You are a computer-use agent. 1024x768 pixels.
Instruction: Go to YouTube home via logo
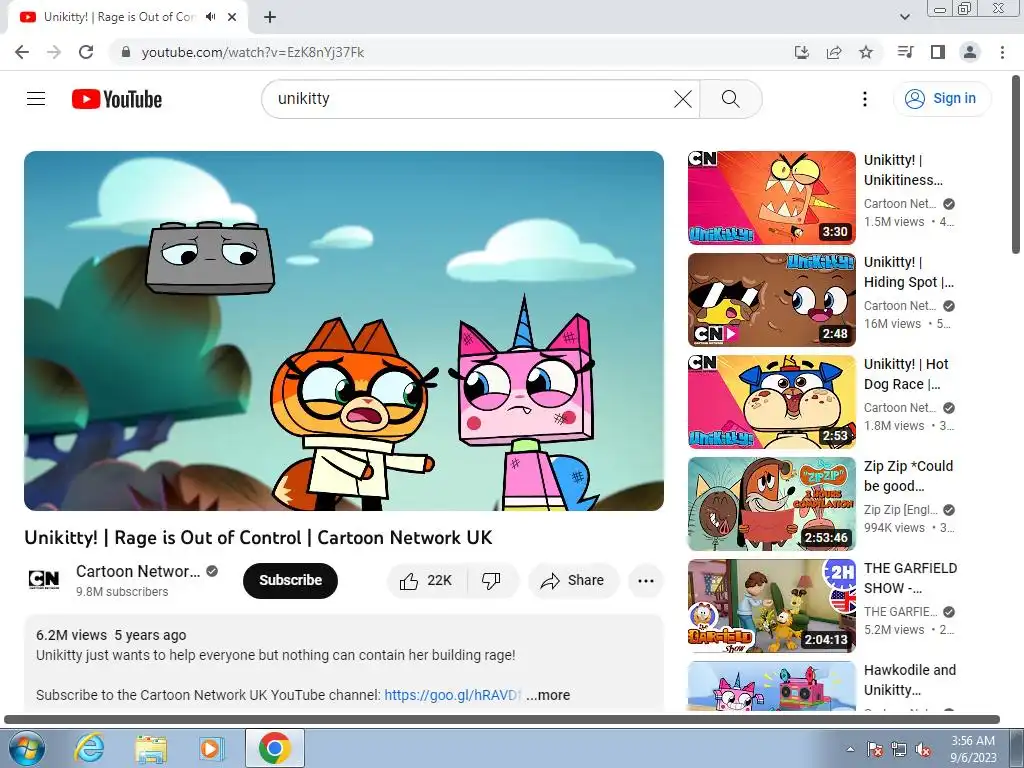pyautogui.click(x=117, y=99)
